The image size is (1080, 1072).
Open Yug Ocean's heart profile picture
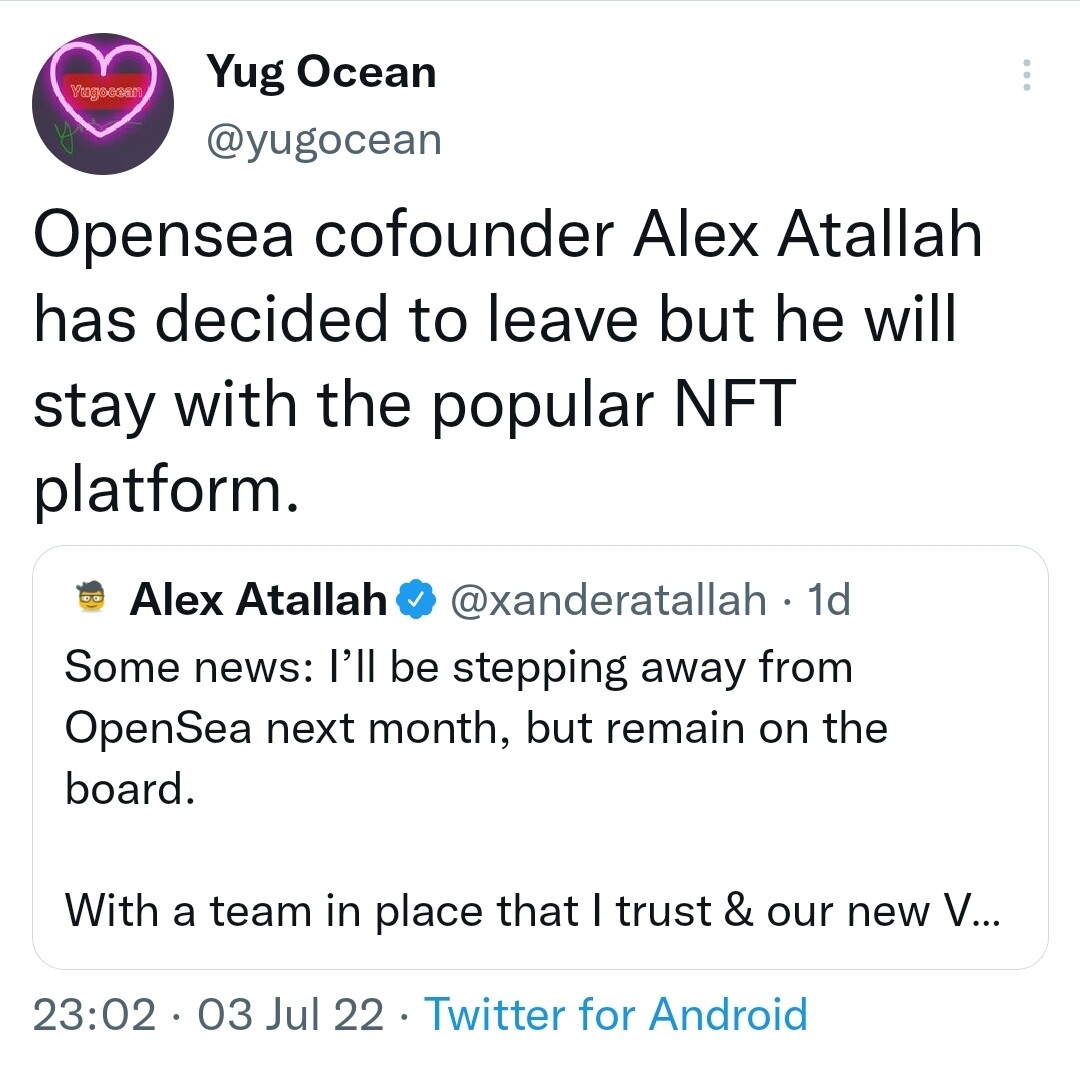click(102, 104)
